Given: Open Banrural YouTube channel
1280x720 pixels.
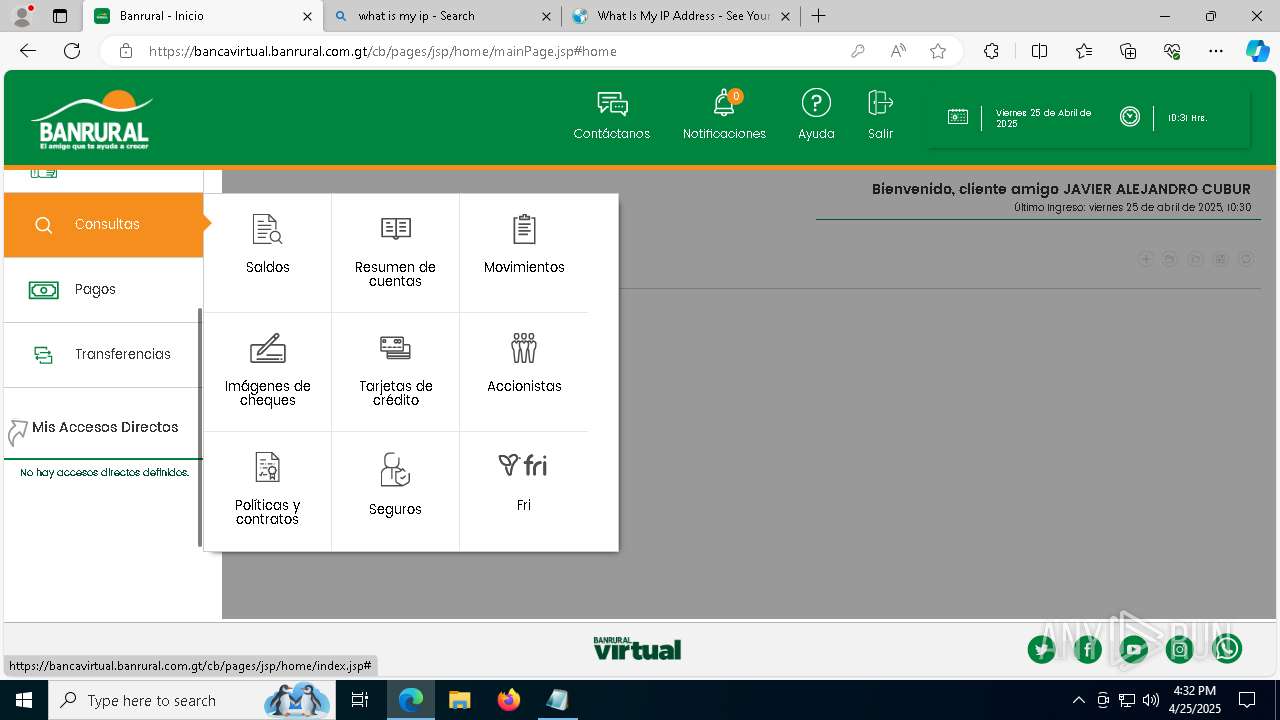Looking at the screenshot, I should point(1133,649).
